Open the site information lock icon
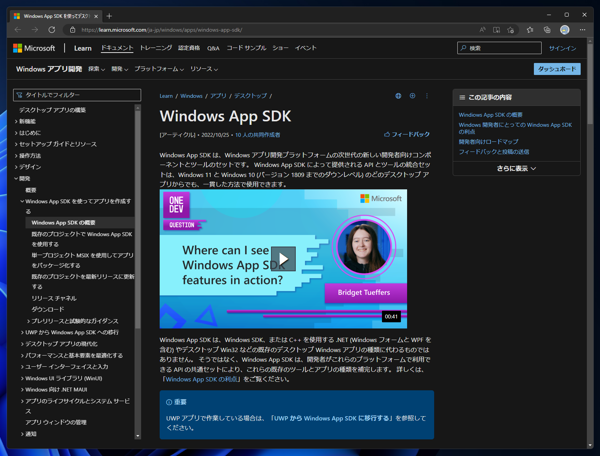The width and height of the screenshot is (600, 456). click(72, 30)
